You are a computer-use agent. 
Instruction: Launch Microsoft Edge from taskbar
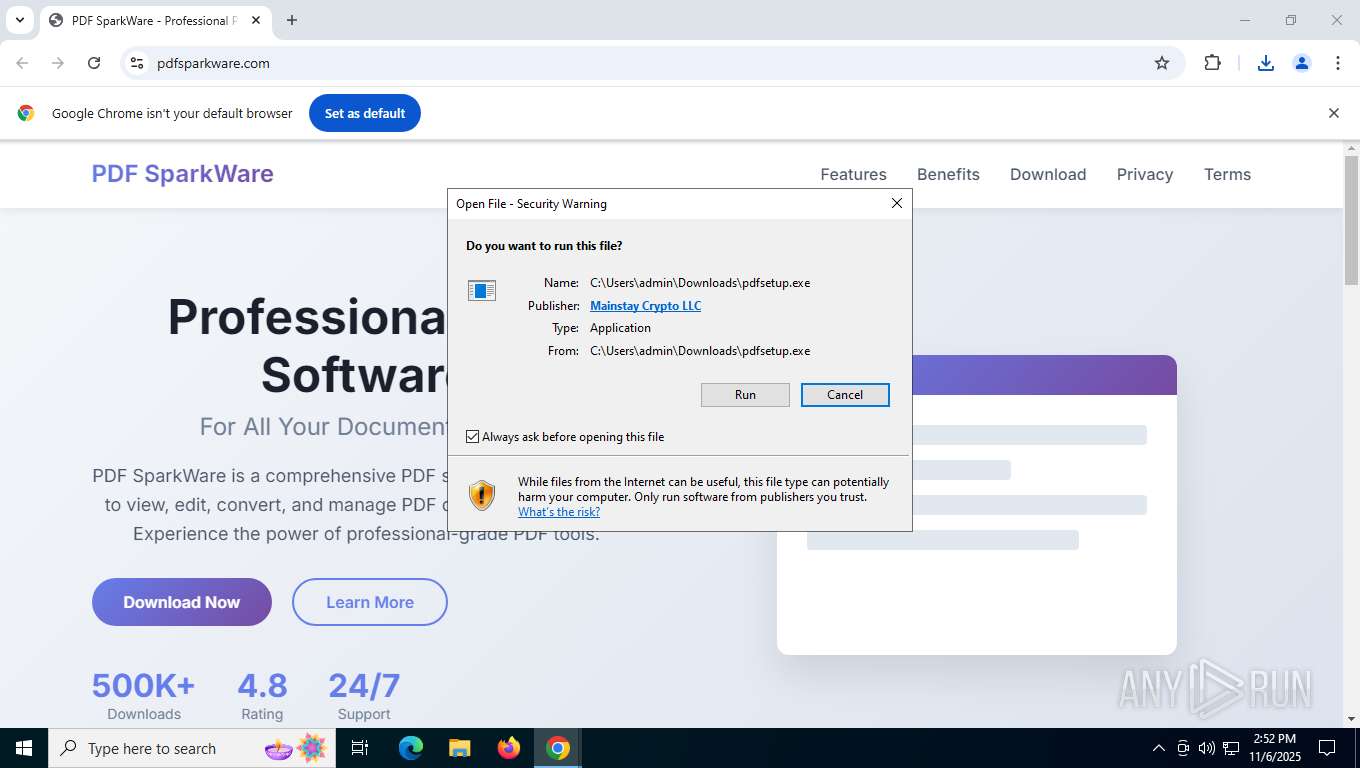410,748
